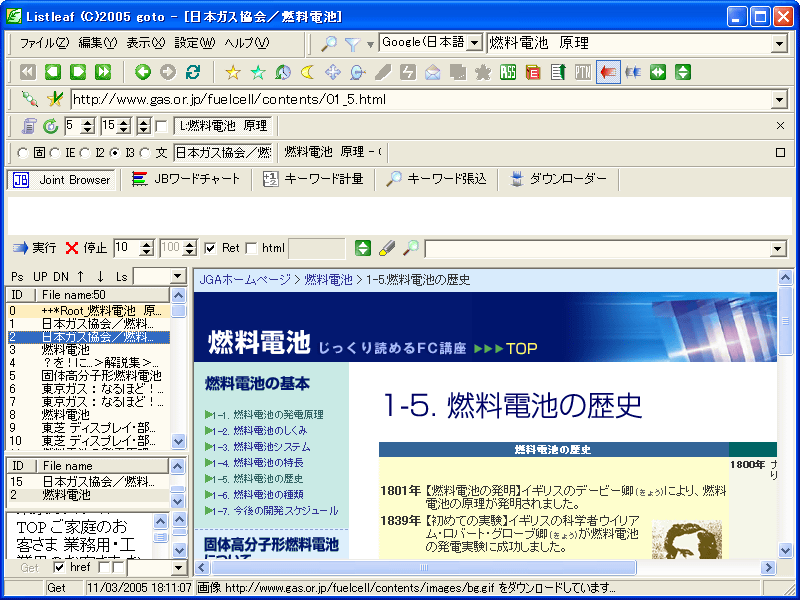Select list row 5 固体高分子形燃料電池

click(88, 376)
